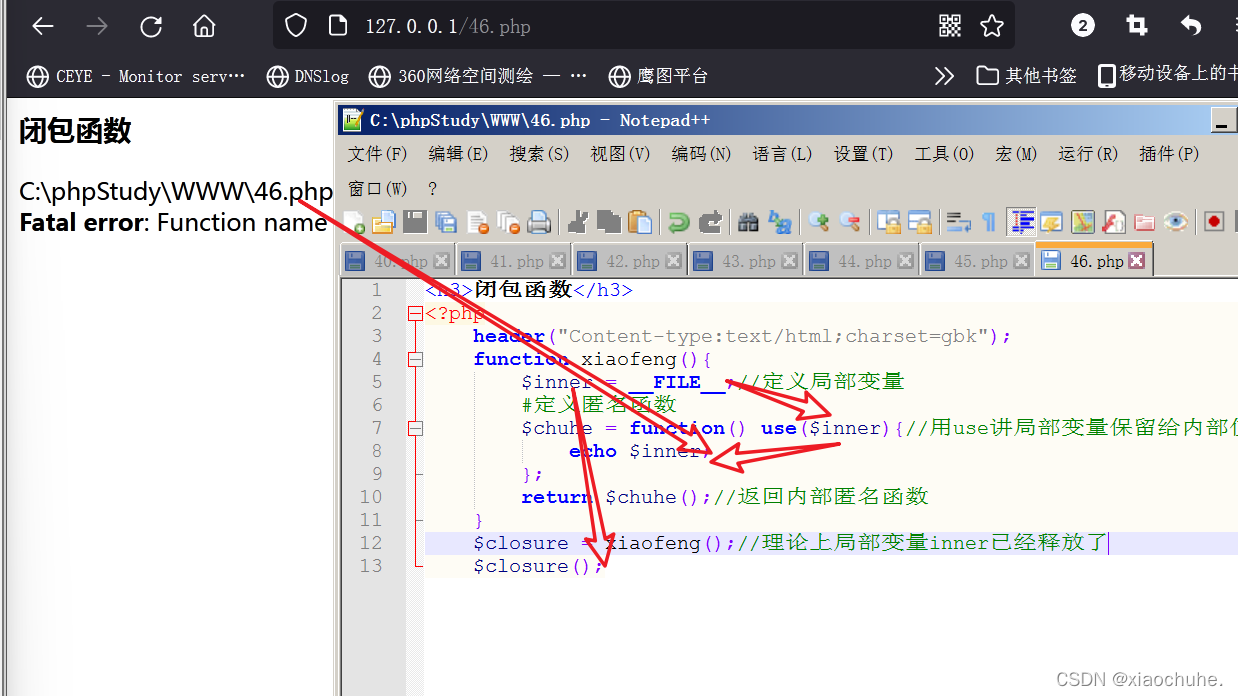The height and width of the screenshot is (696, 1238).
Task: Open the 语言(L) menu
Action: [782, 154]
